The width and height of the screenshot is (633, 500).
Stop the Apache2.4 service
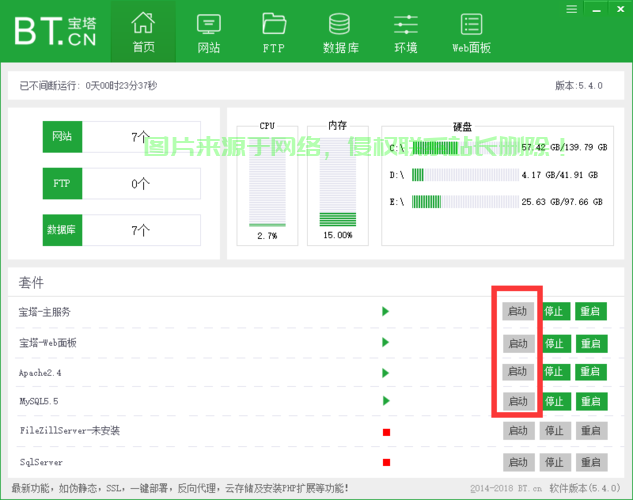[554, 372]
